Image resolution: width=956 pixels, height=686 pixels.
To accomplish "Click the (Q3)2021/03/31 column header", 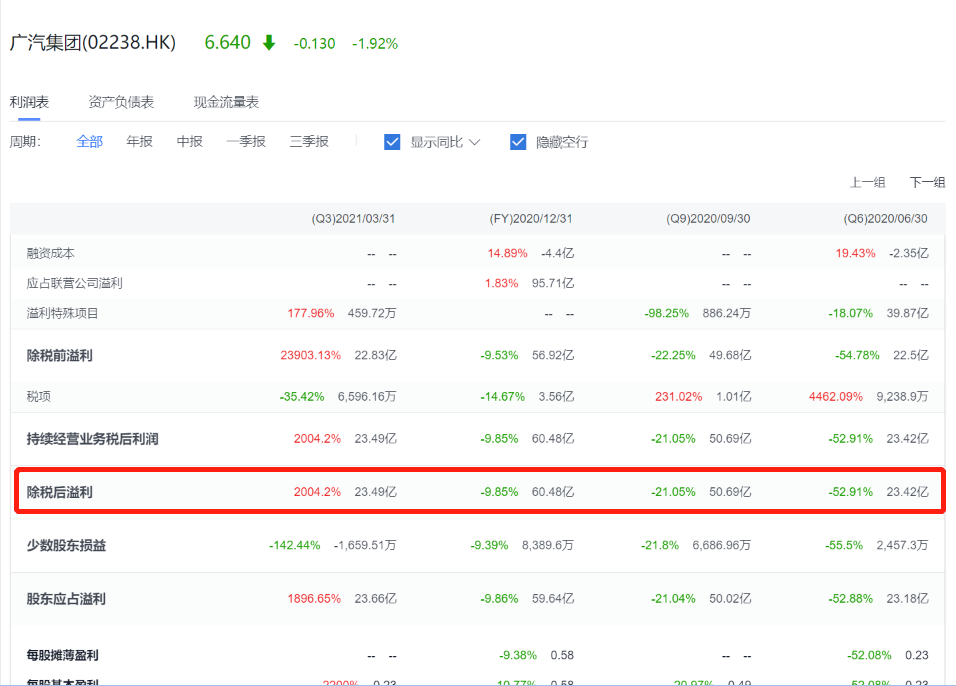I will [353, 219].
